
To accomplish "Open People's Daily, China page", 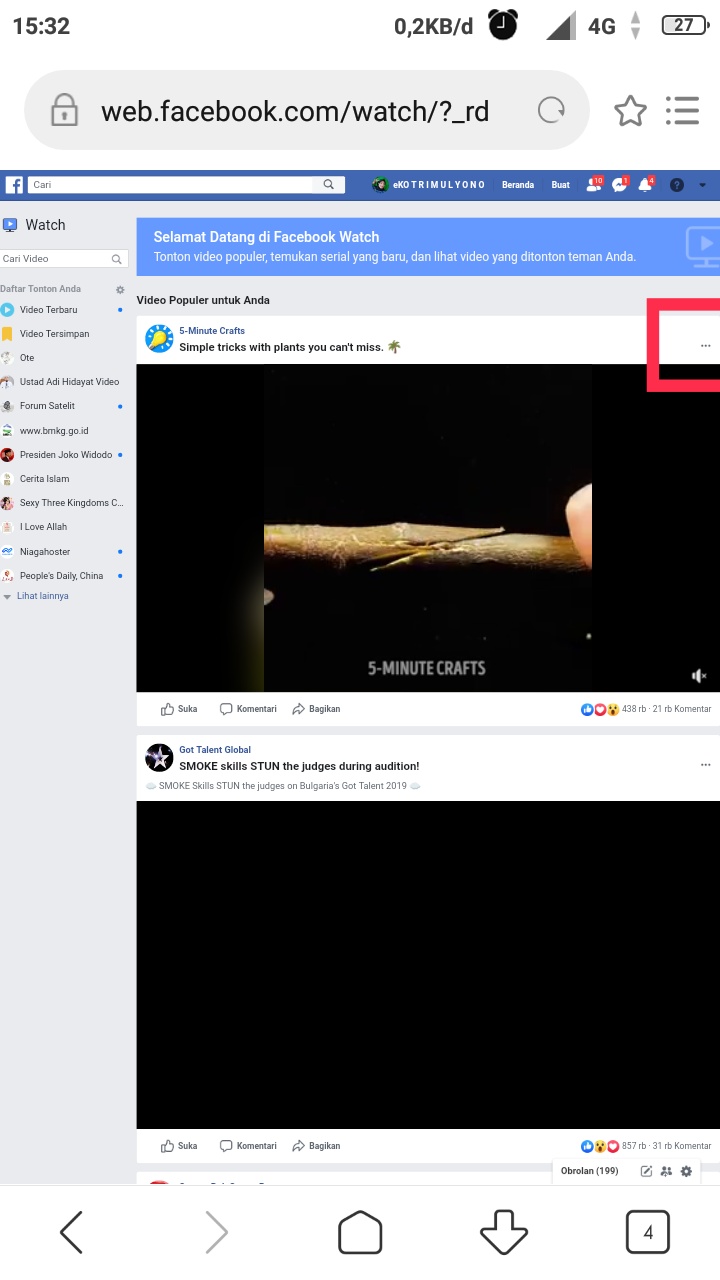I will tap(62, 576).
